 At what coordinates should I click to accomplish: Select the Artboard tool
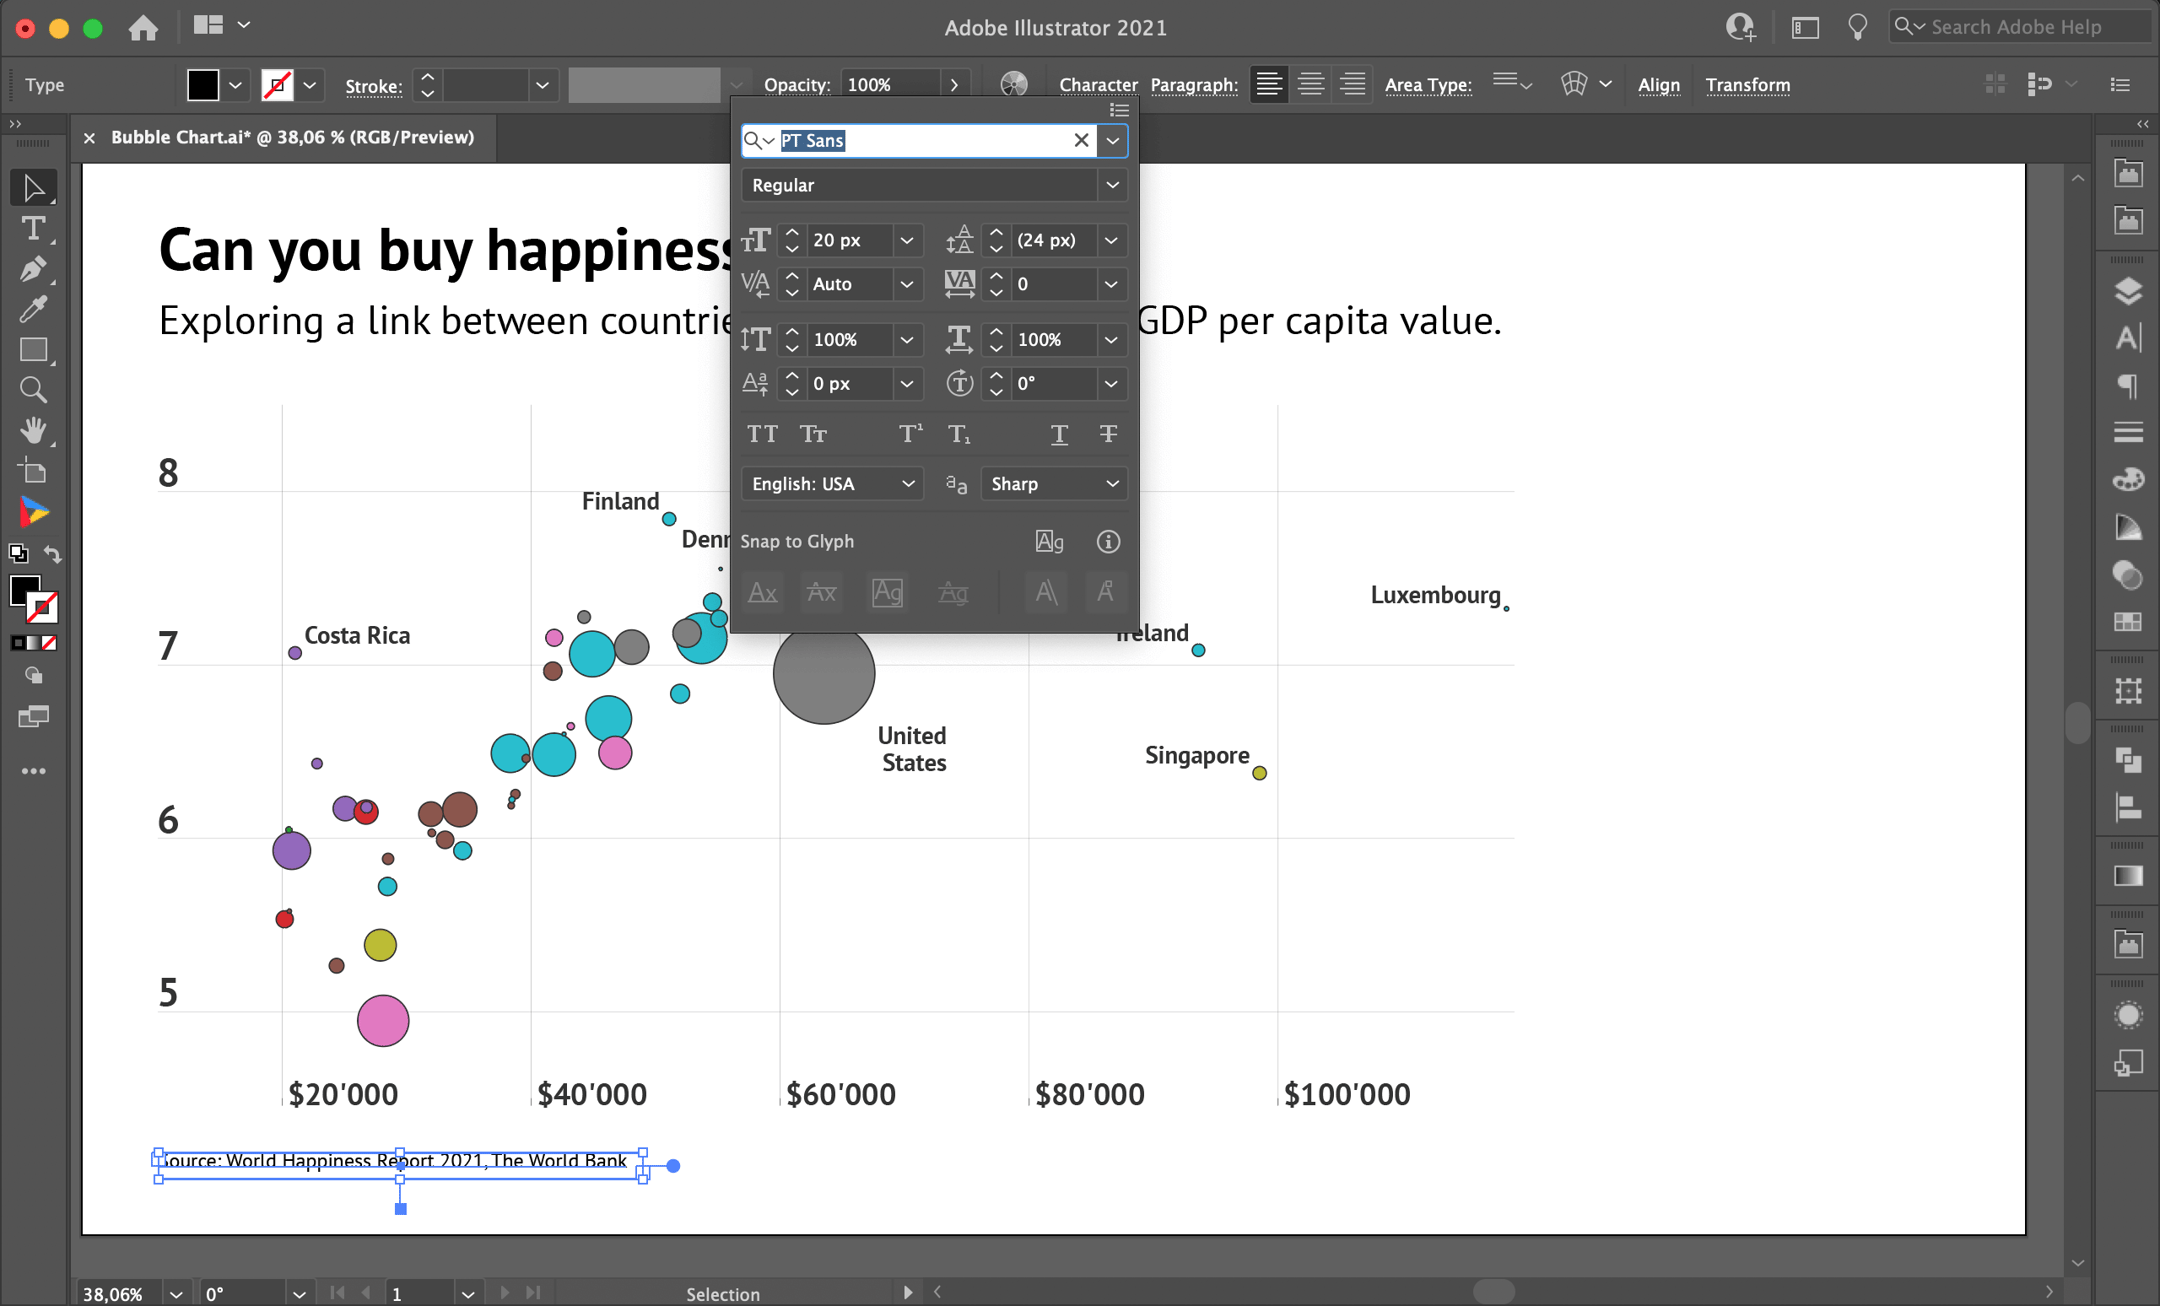(x=33, y=471)
